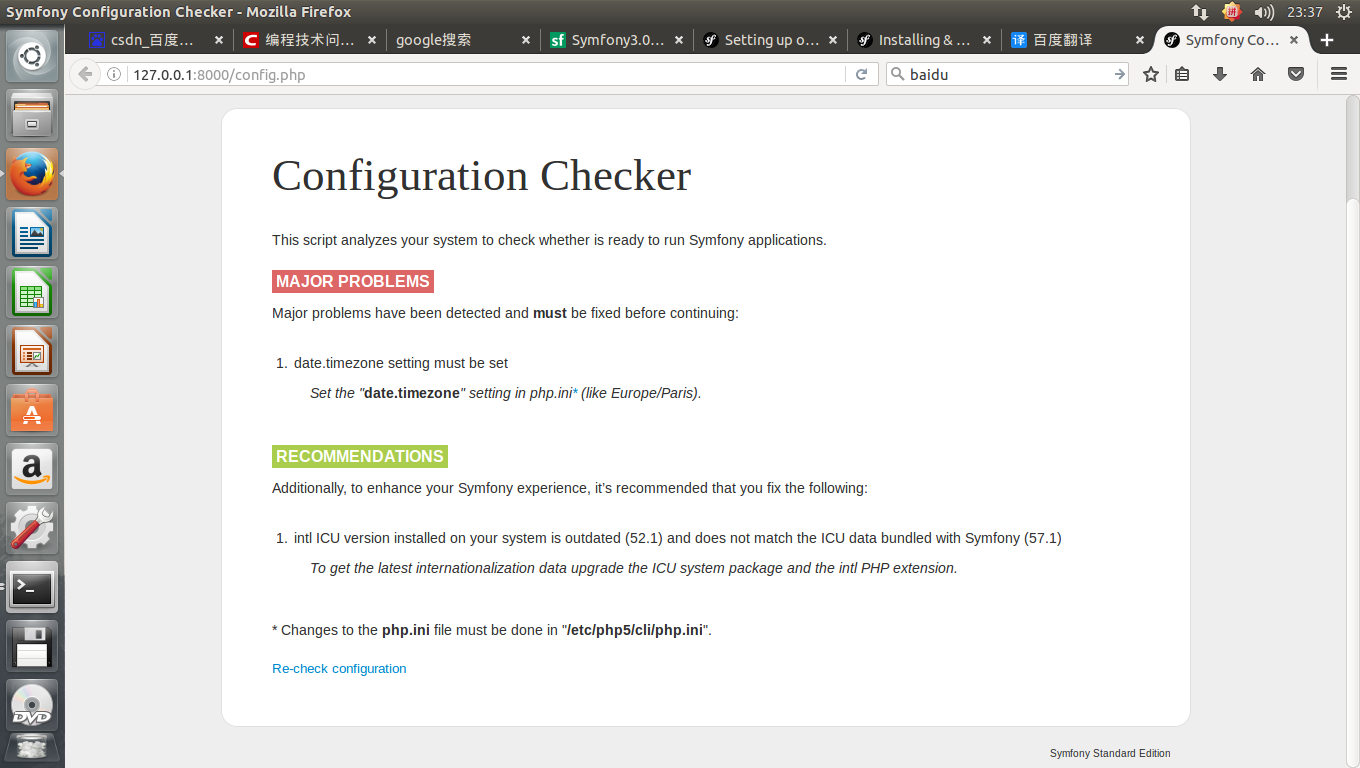Launch LibreOffice Calc from dock
The height and width of the screenshot is (768, 1360).
click(x=33, y=292)
